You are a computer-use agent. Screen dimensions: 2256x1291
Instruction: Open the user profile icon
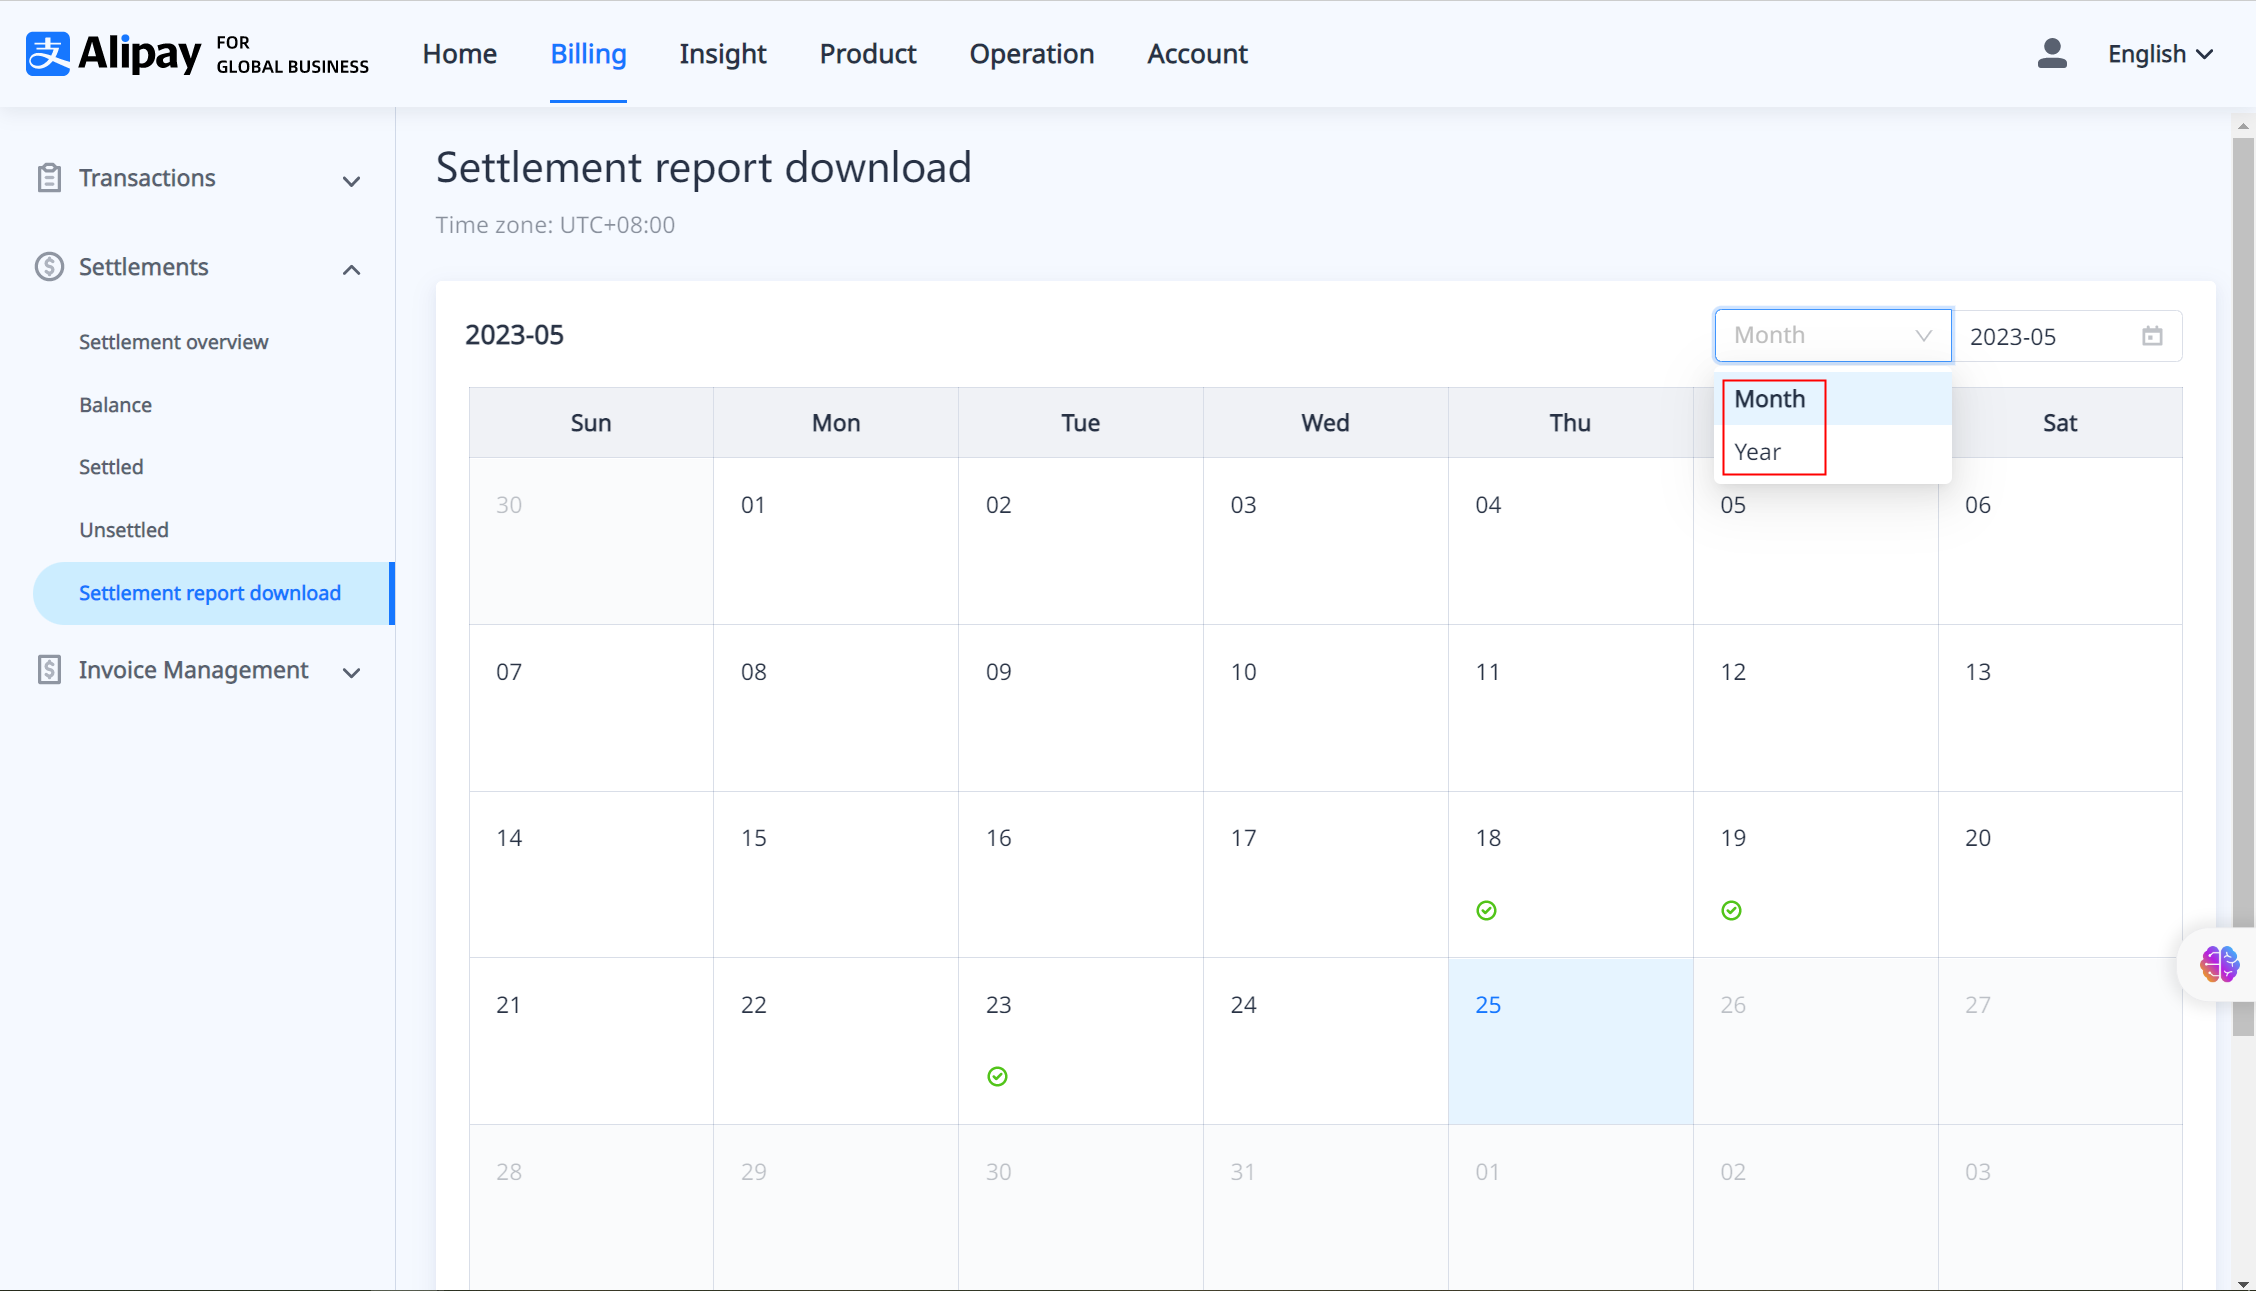(2051, 54)
